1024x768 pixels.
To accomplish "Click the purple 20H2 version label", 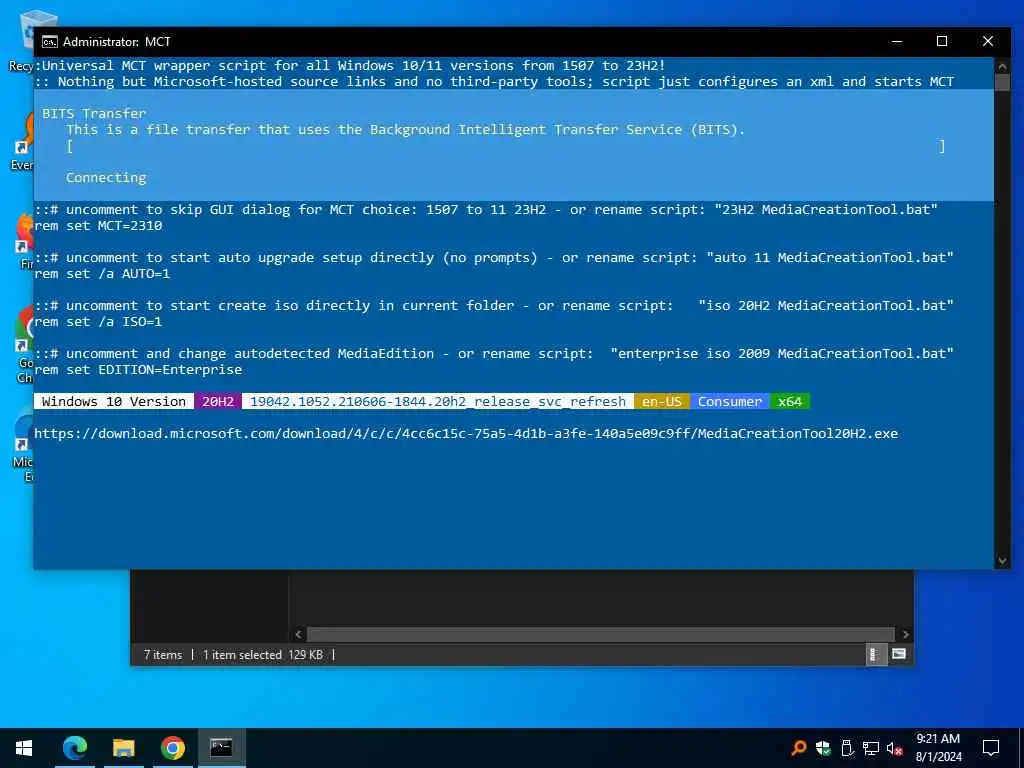I will [x=217, y=402].
